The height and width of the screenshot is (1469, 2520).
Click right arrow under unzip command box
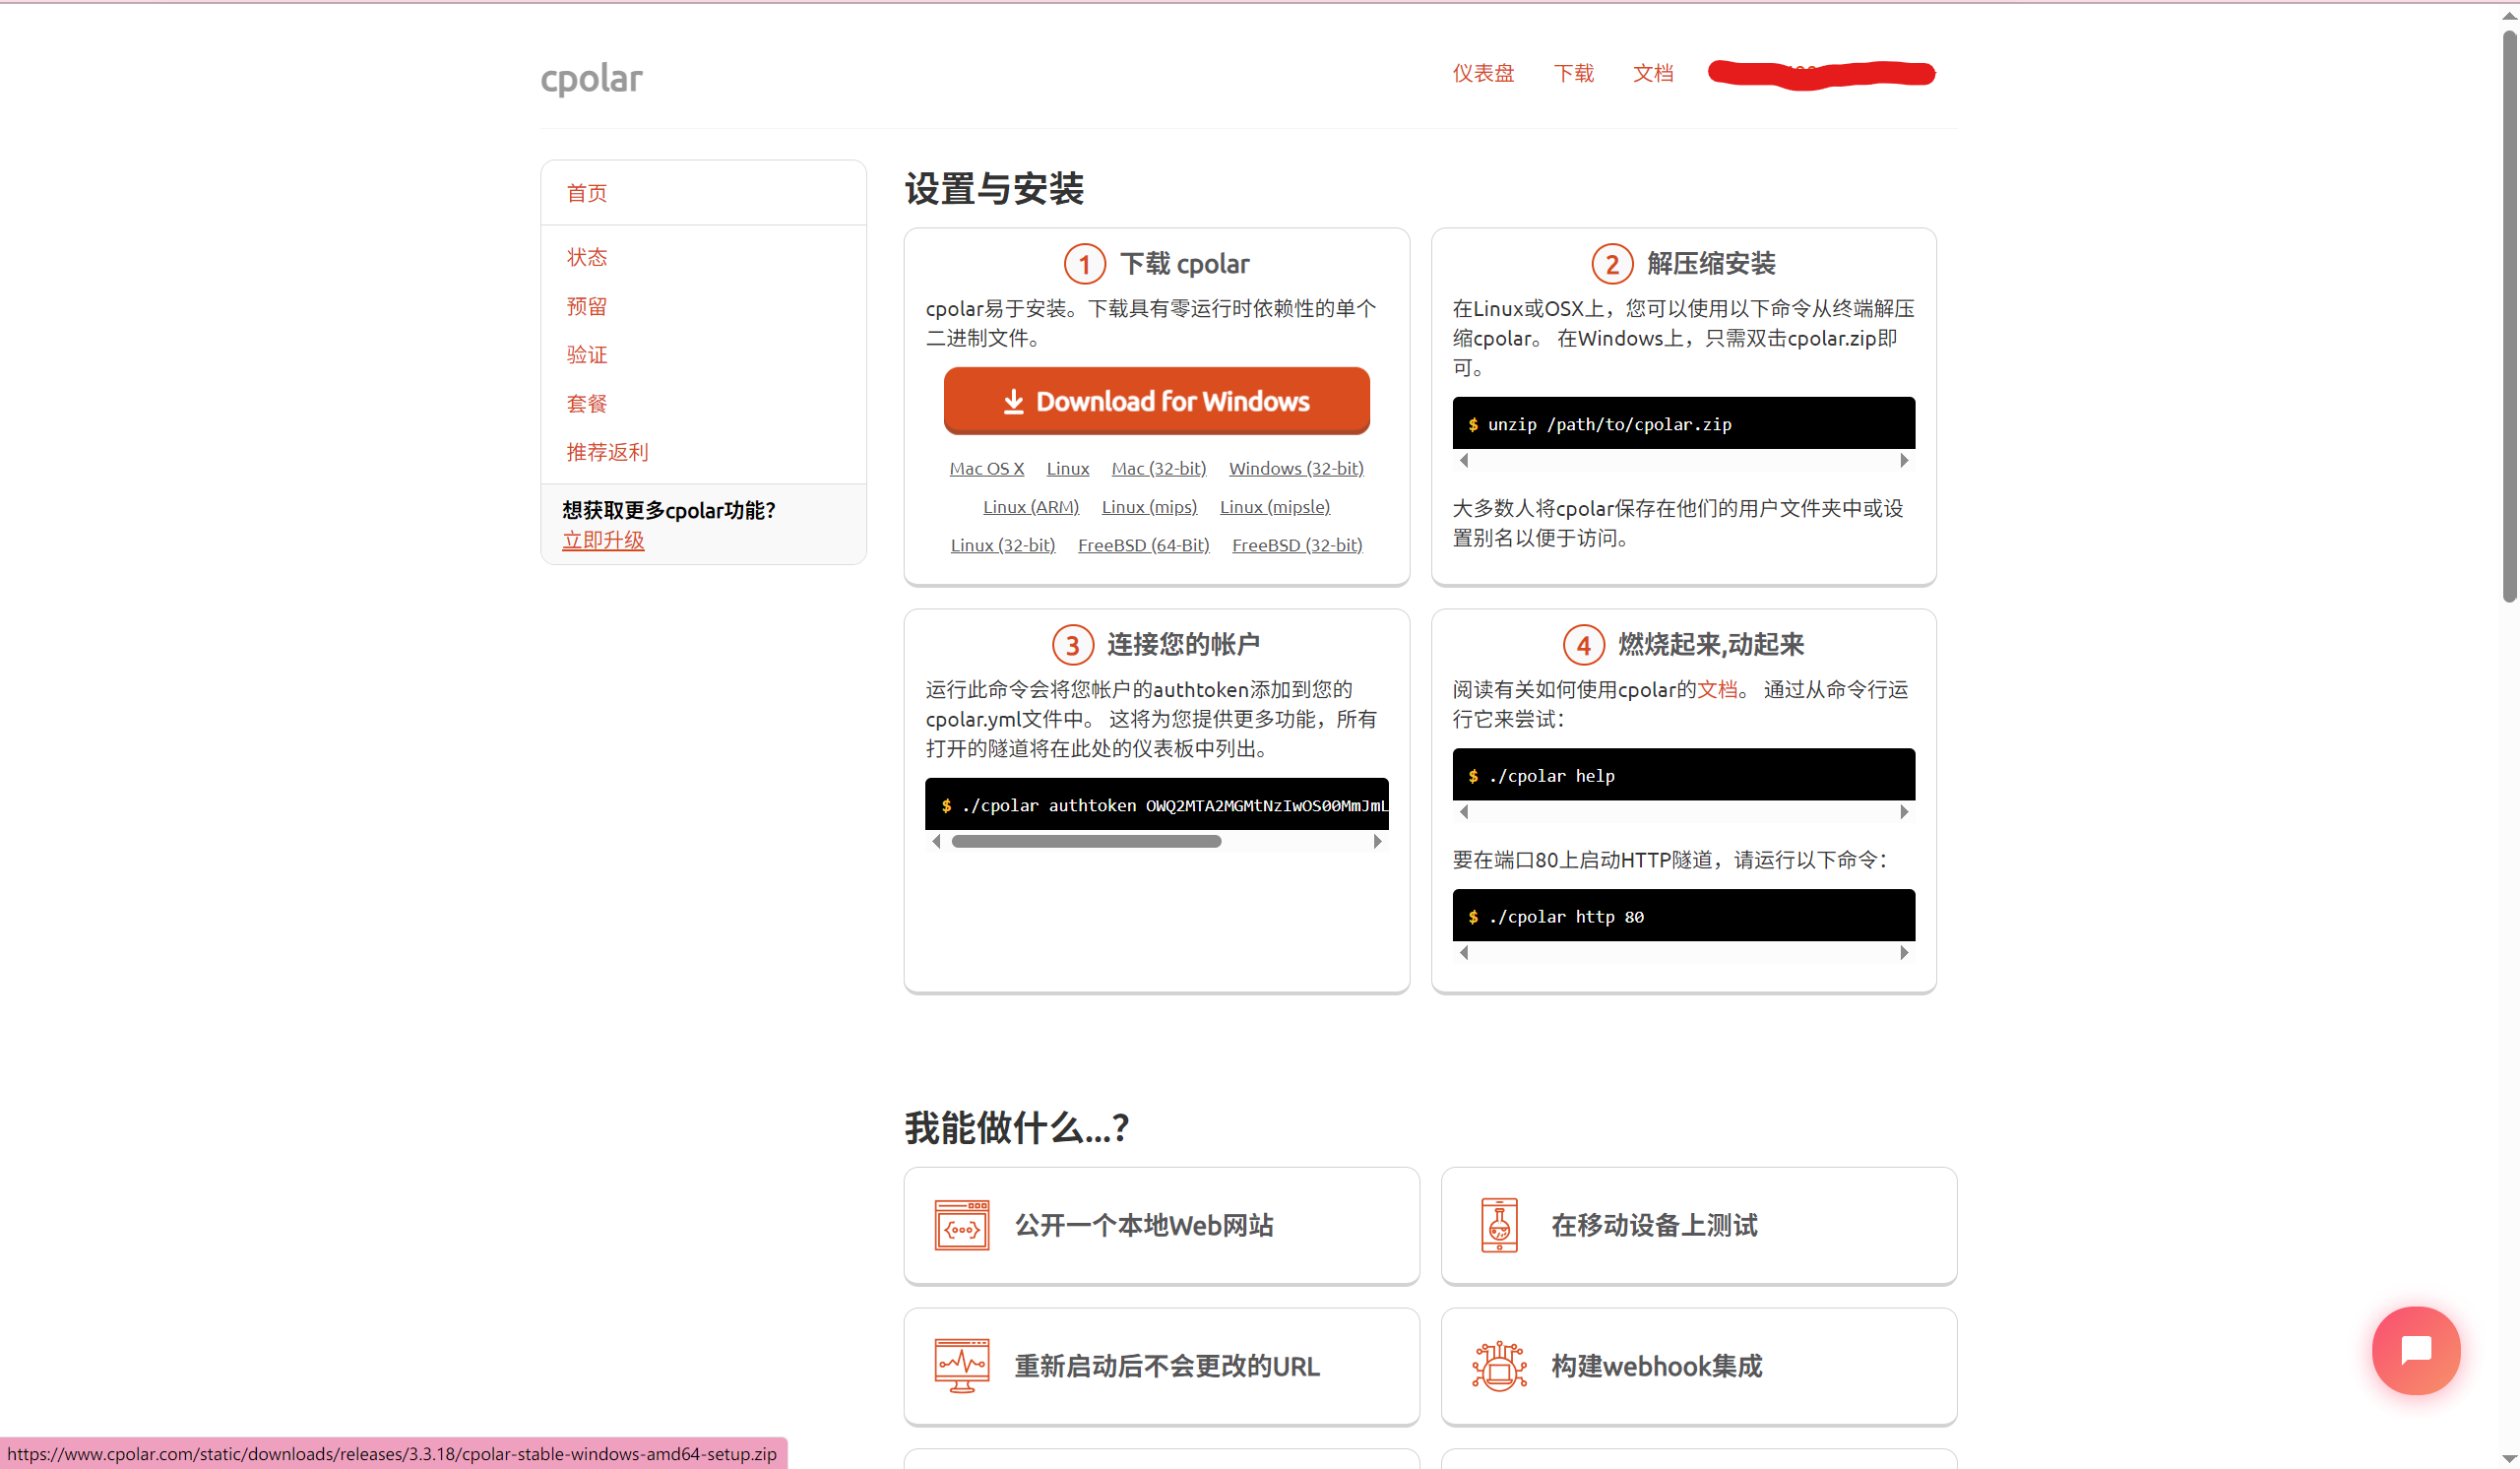tap(1904, 460)
